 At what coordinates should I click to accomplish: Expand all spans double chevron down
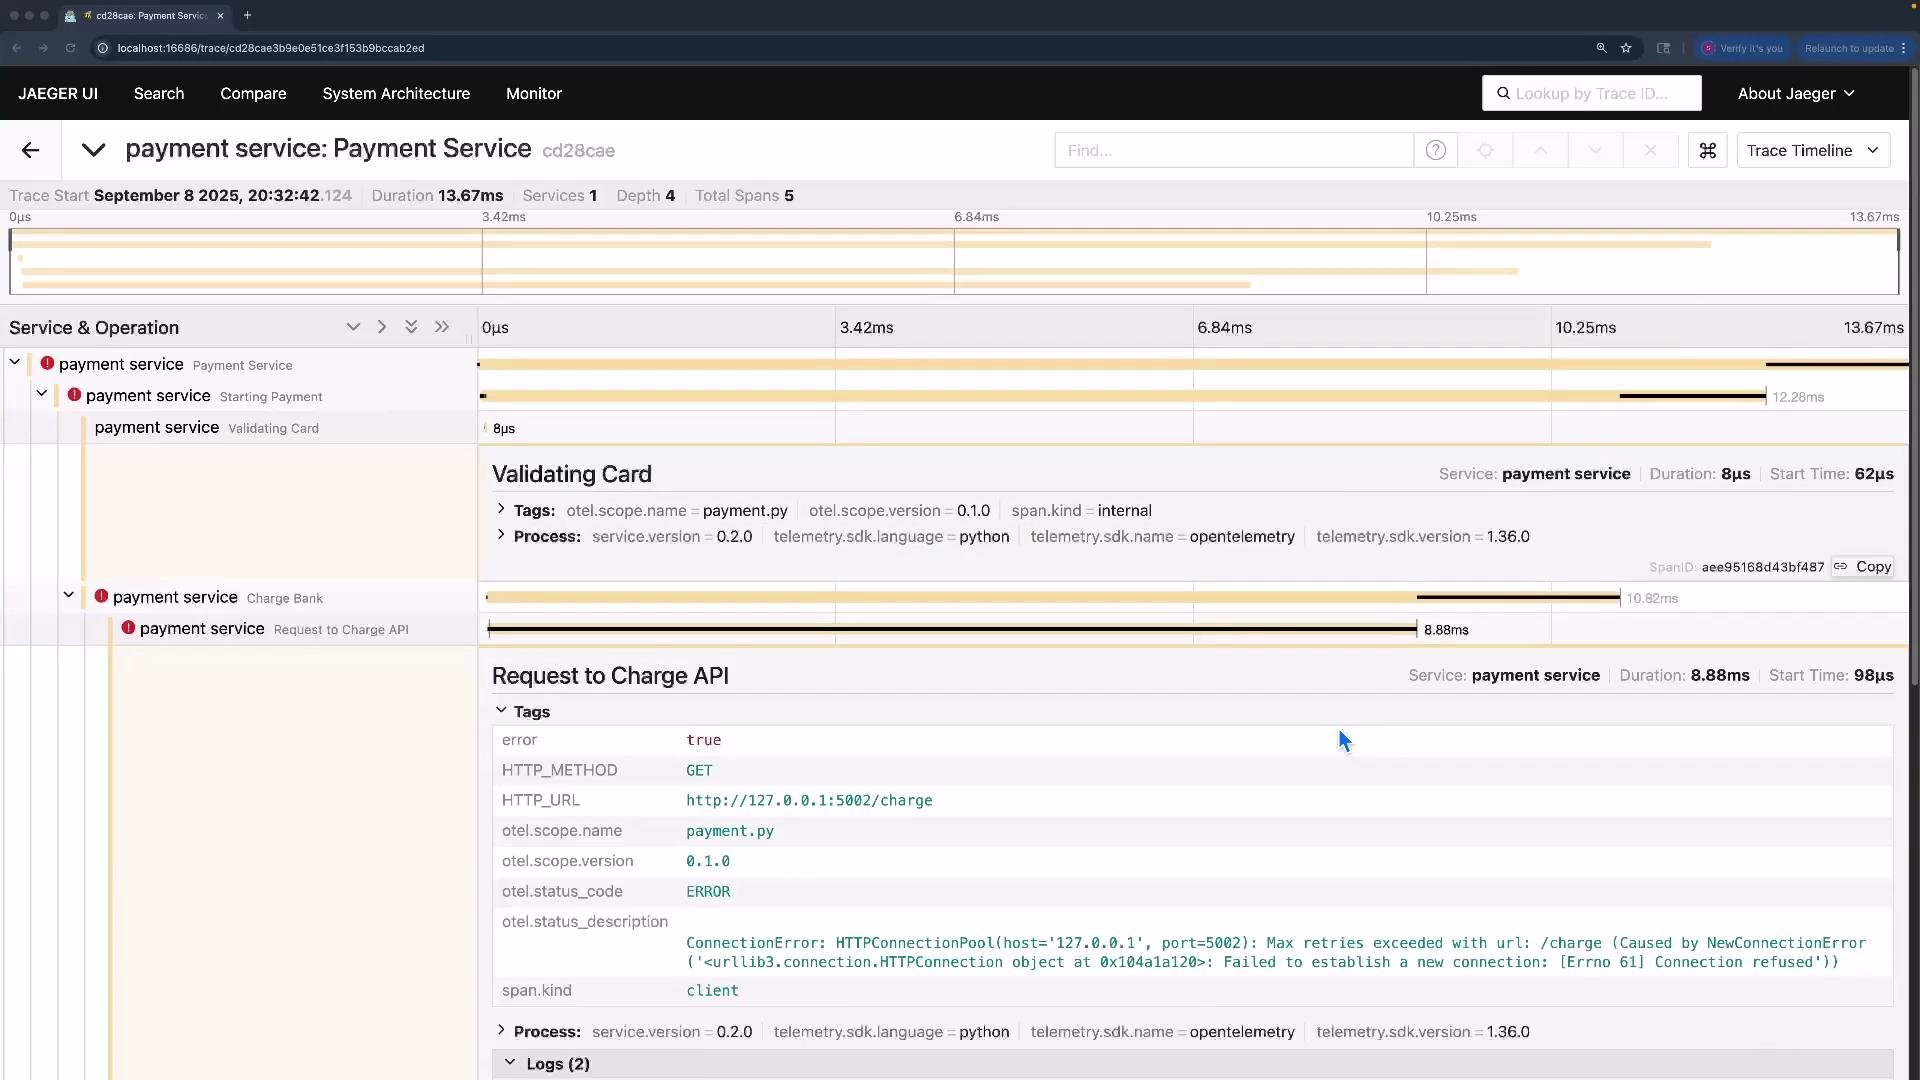tap(411, 327)
